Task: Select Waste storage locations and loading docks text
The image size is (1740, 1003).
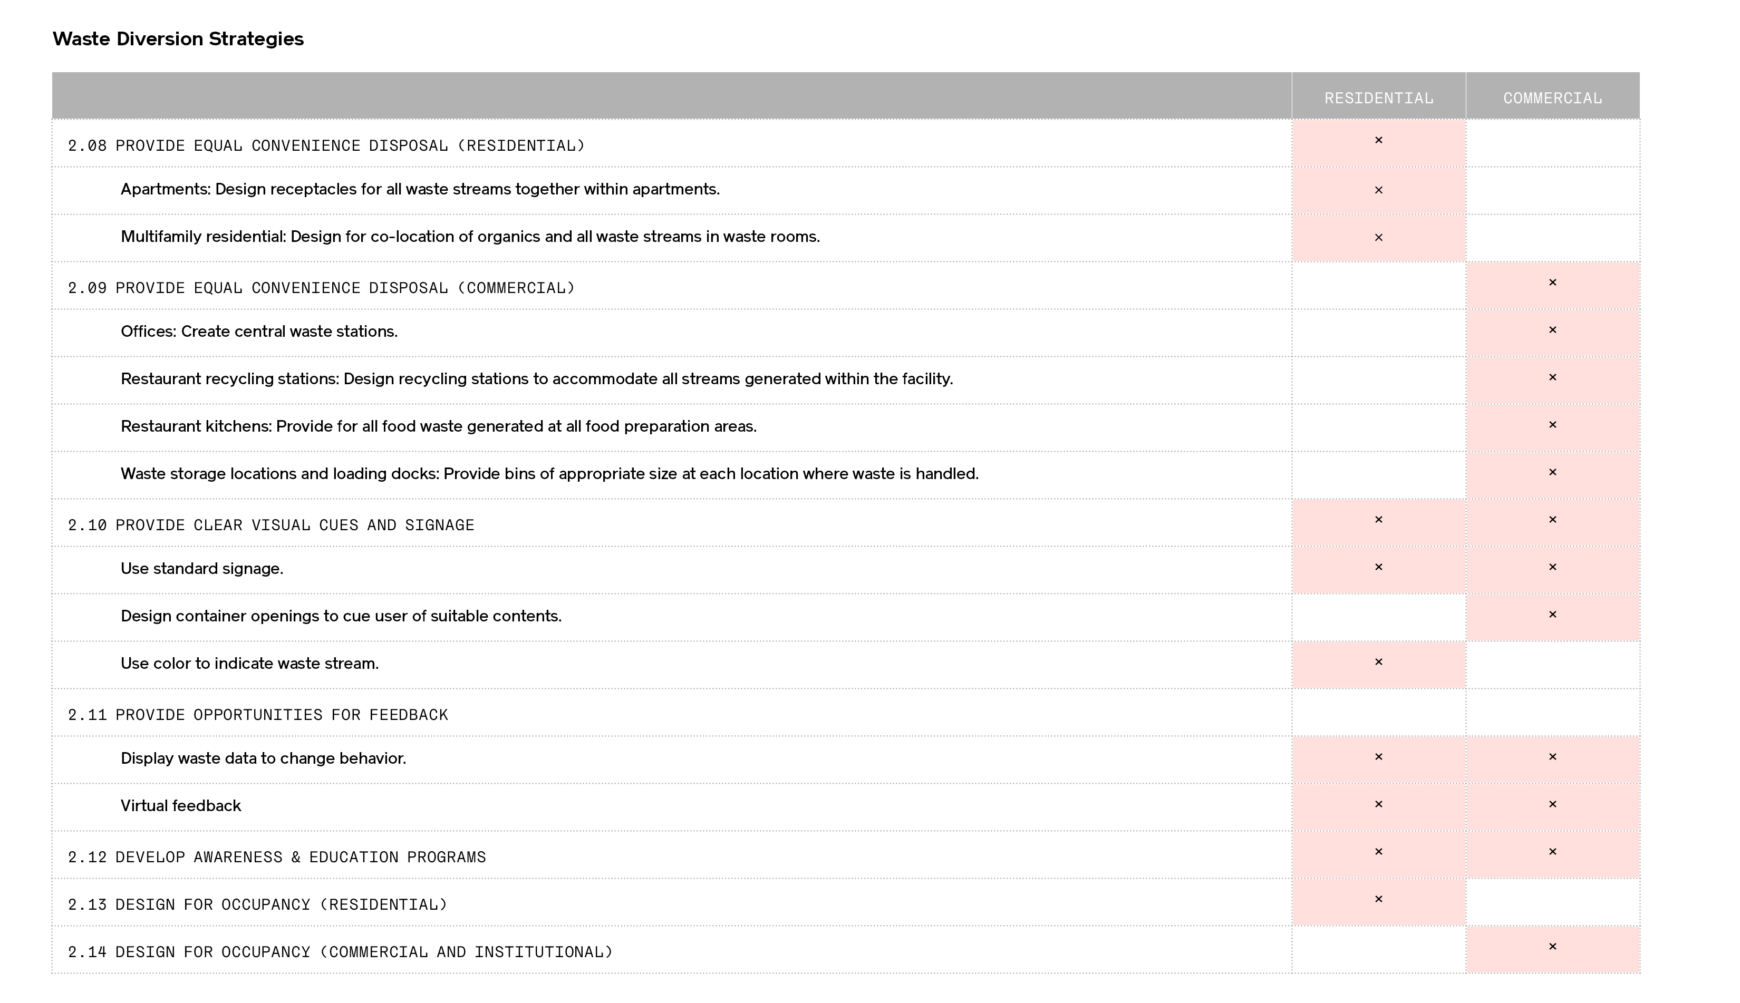Action: 549,474
